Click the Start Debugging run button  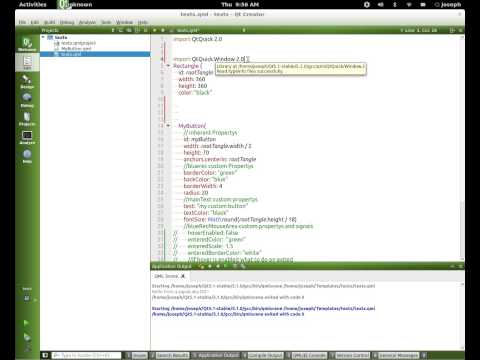tap(27, 337)
